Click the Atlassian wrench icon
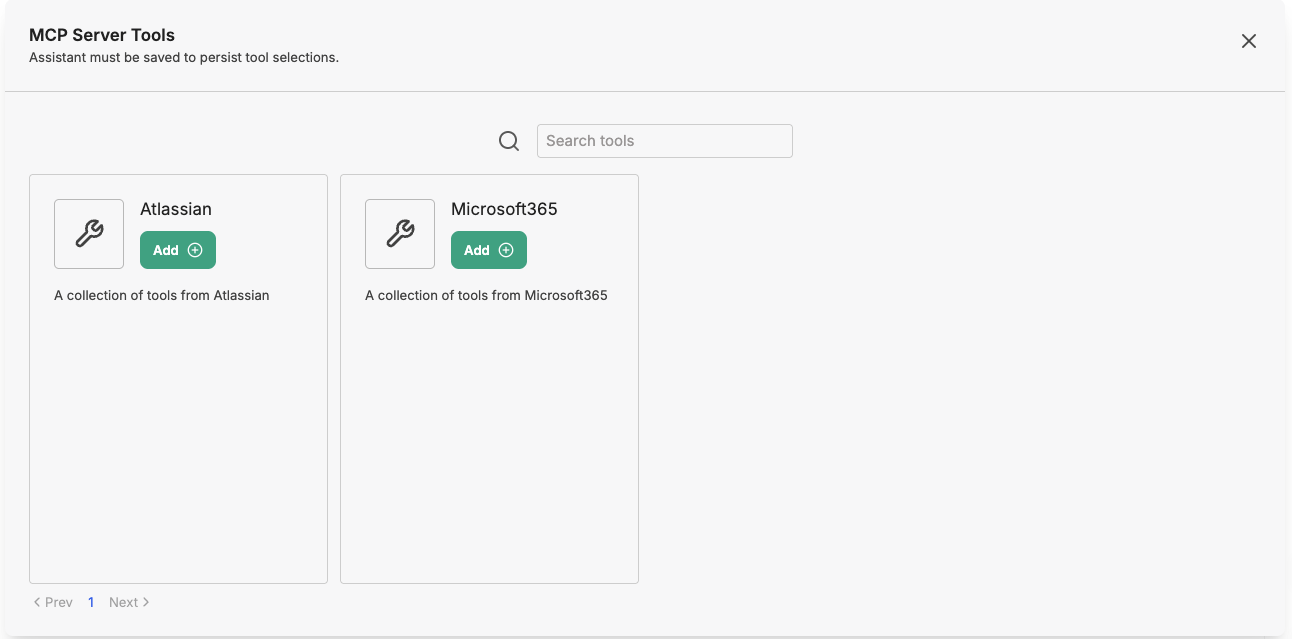 89,234
